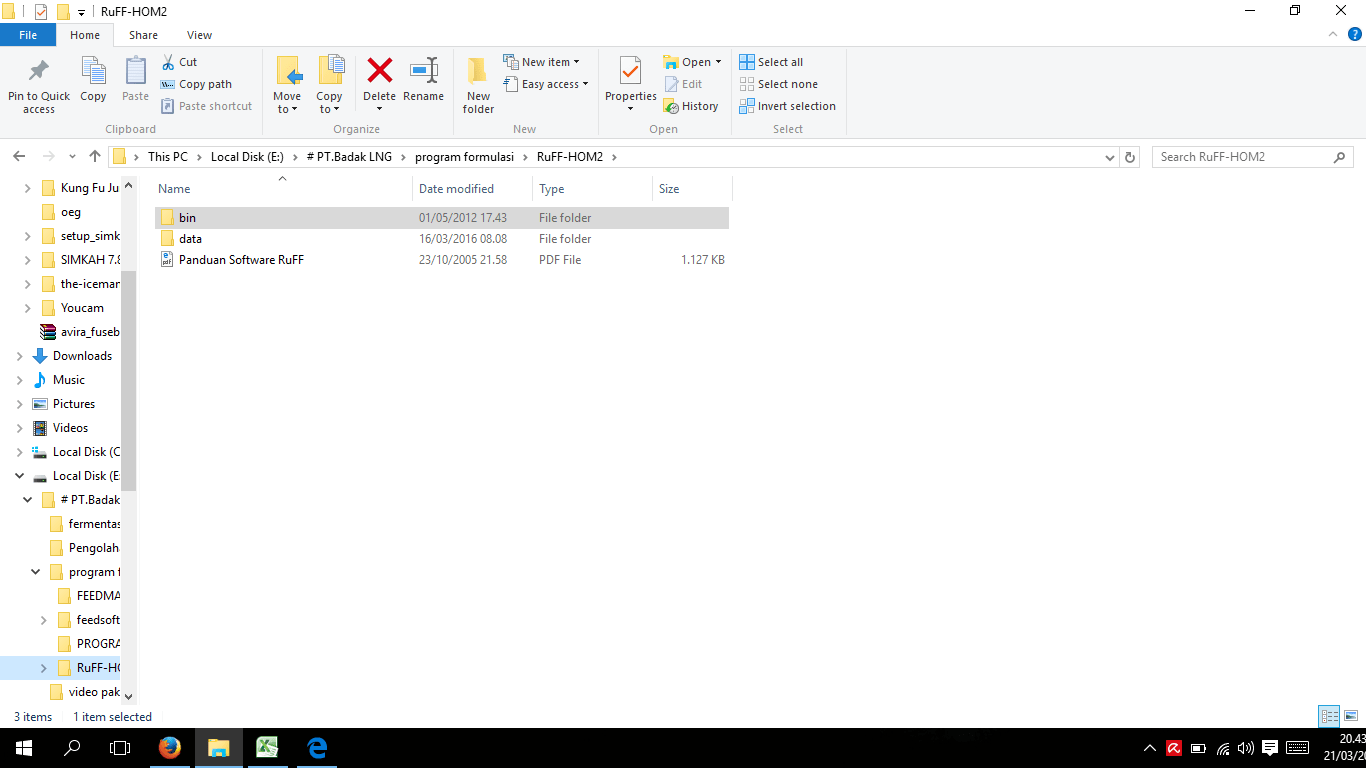Click the search RuFF-HOM2 input field
1366x768 pixels.
[x=1242, y=157]
